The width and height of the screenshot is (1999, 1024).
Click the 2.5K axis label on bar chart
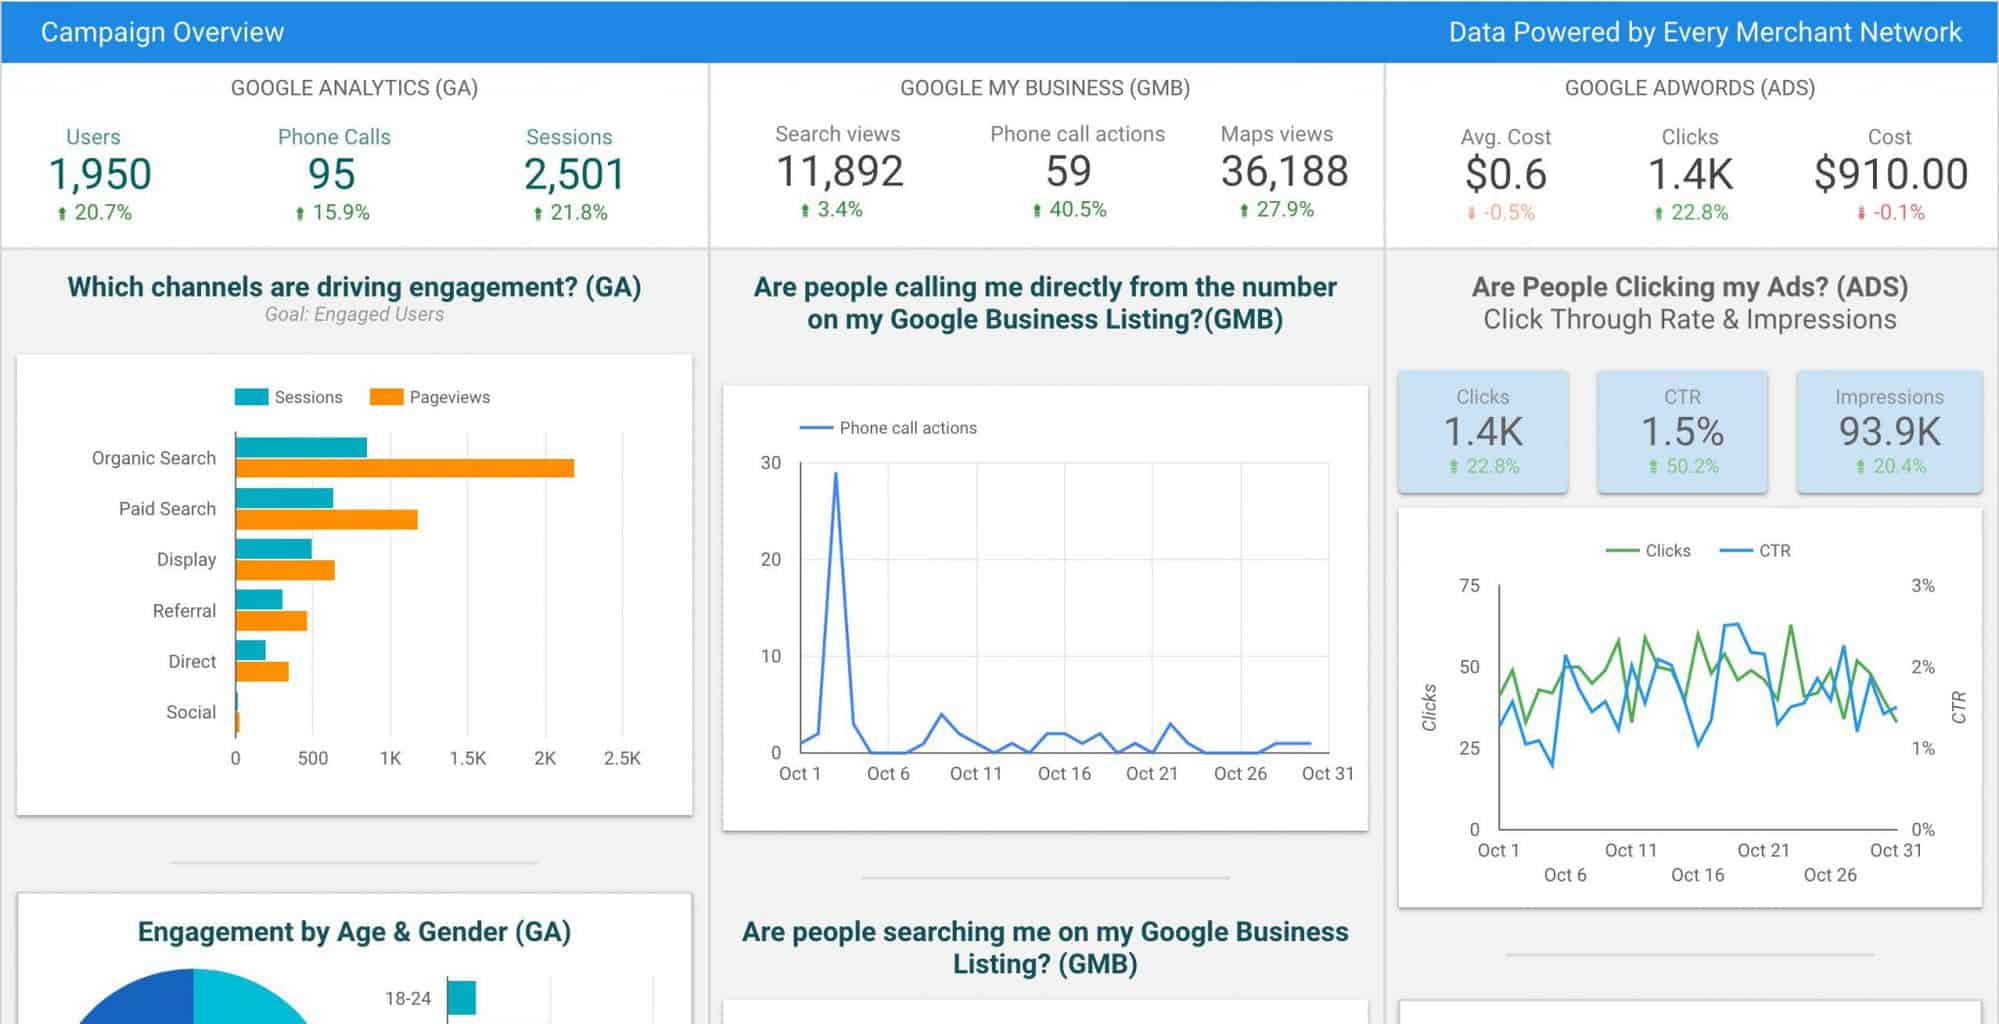pos(622,759)
